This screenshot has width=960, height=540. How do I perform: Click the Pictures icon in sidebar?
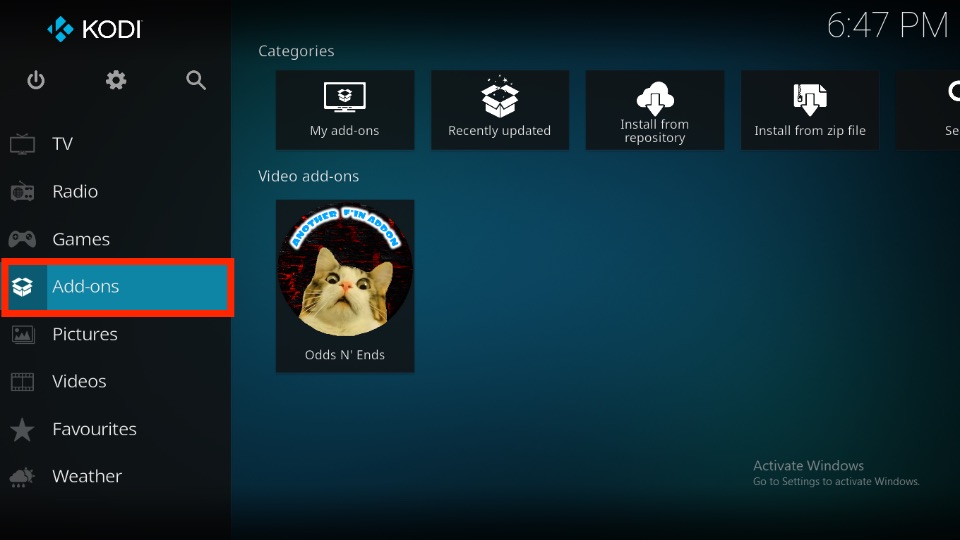(23, 334)
